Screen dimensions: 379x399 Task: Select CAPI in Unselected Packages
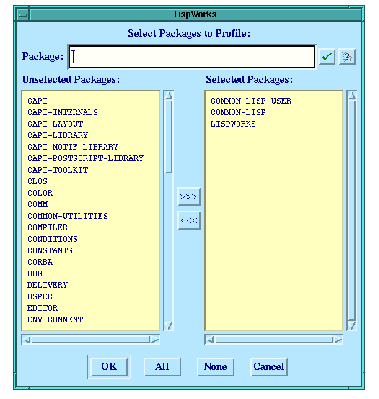[37, 101]
